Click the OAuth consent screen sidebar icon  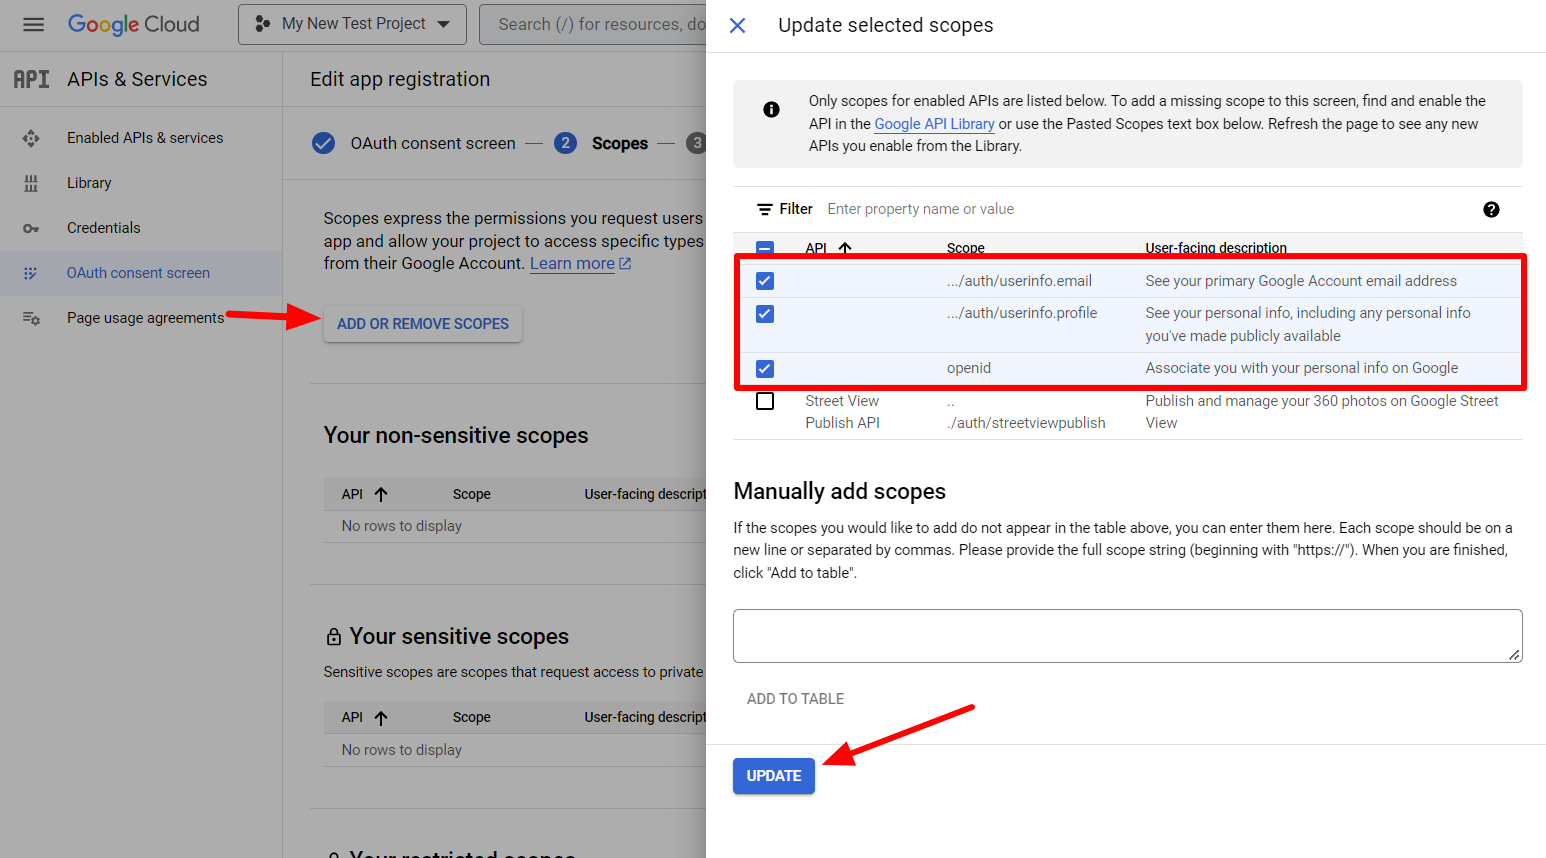click(x=31, y=273)
